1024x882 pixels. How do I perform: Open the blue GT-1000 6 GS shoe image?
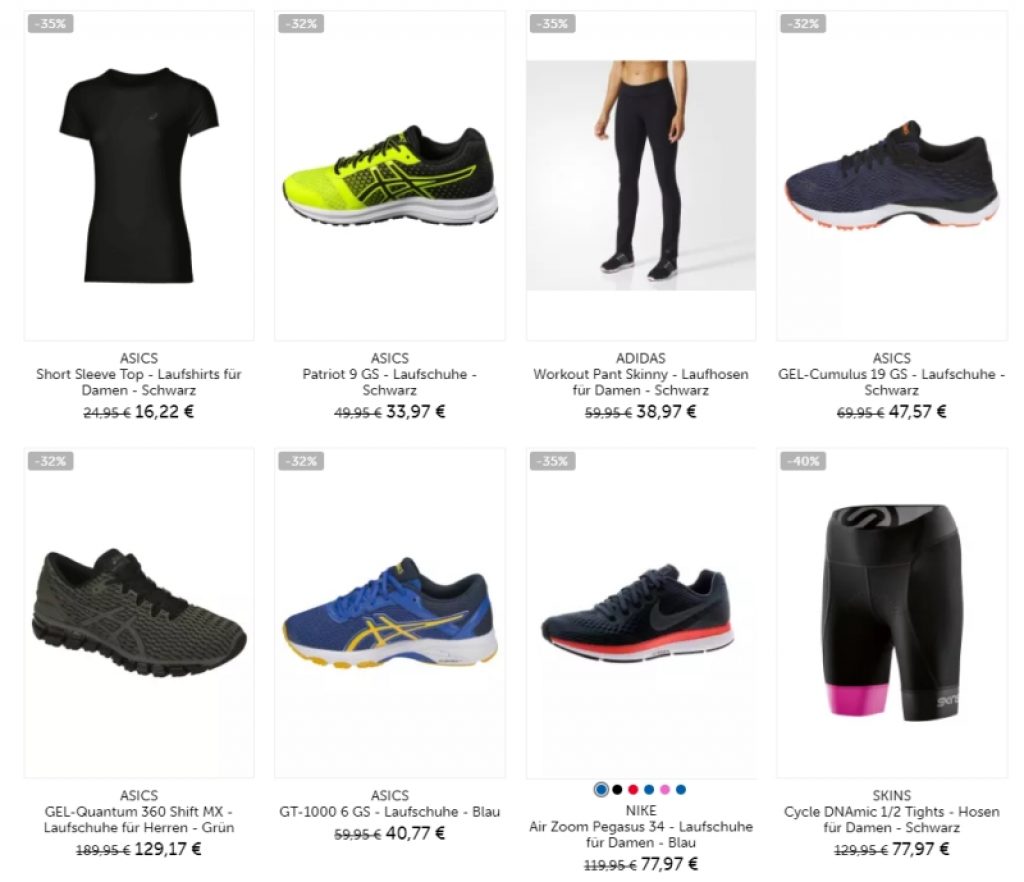(x=390, y=612)
